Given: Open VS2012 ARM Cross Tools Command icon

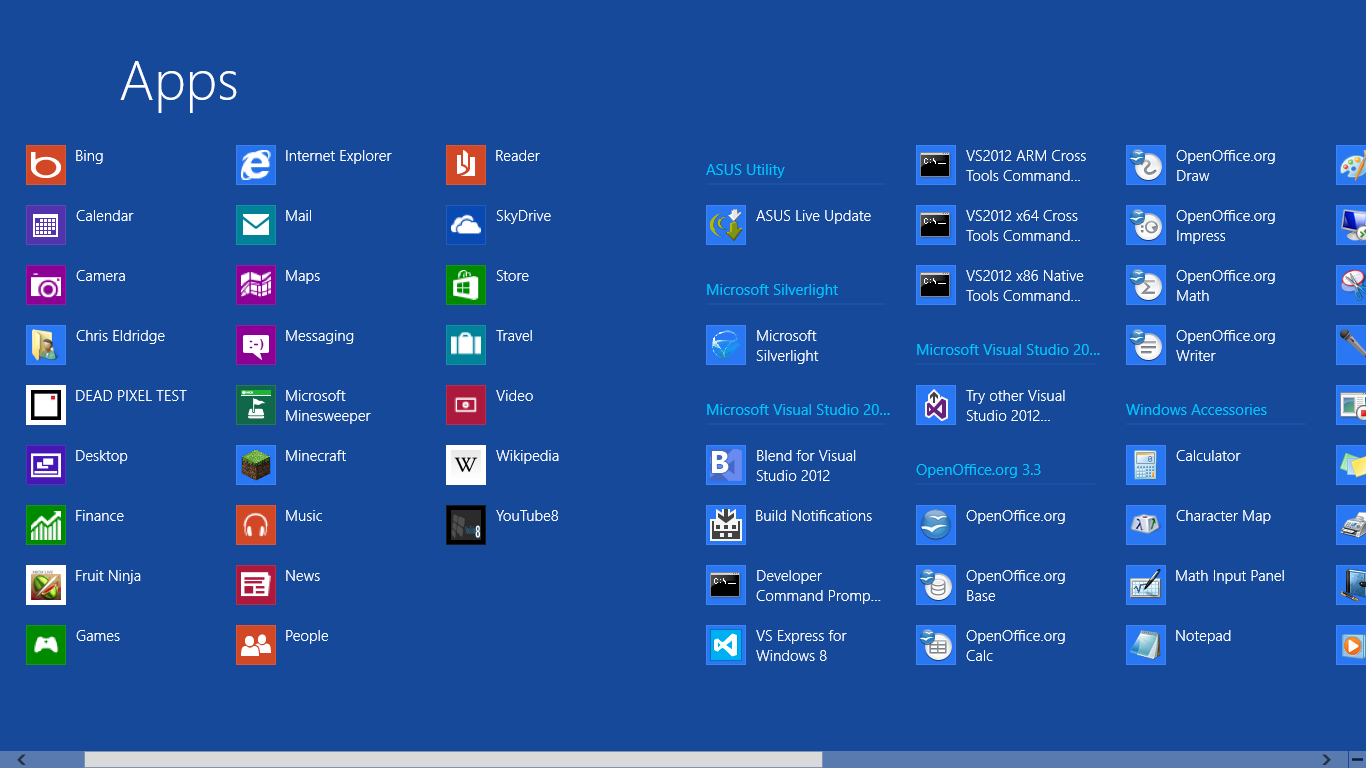Looking at the screenshot, I should click(x=936, y=165).
